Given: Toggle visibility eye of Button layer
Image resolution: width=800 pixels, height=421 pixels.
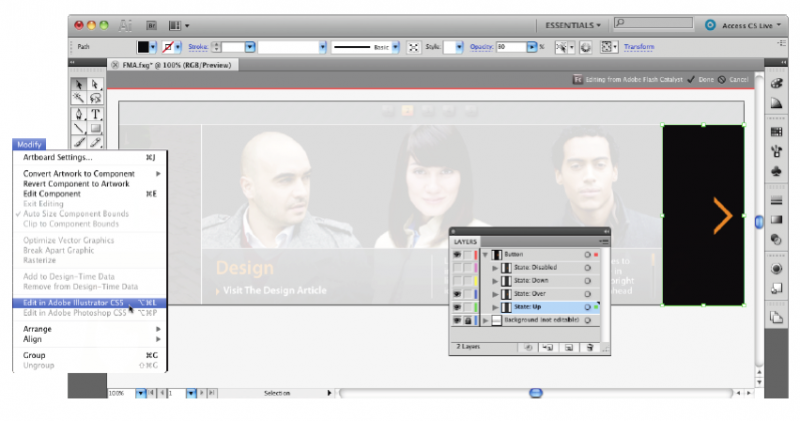Looking at the screenshot, I should coord(457,254).
